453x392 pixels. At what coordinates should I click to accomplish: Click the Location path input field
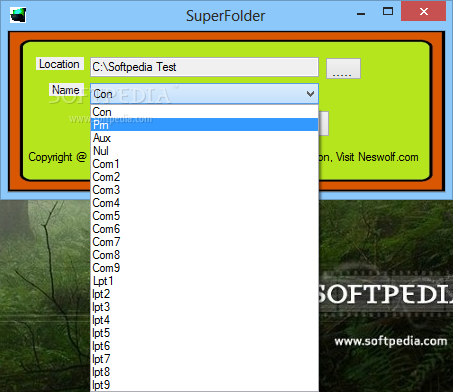click(204, 67)
